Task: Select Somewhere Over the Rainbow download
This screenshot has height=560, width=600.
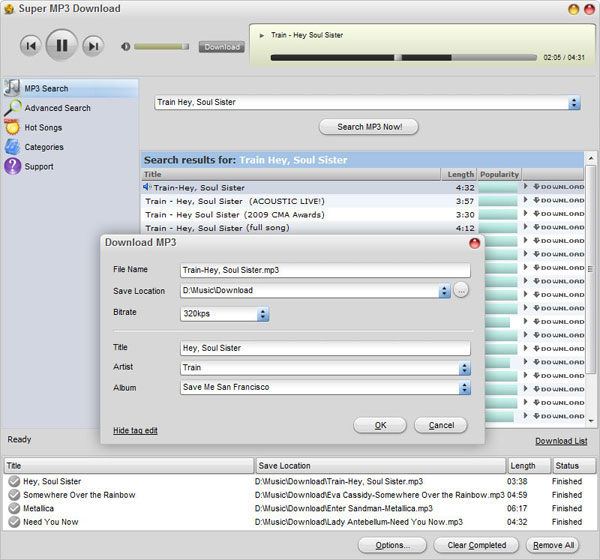Action: pos(299,495)
